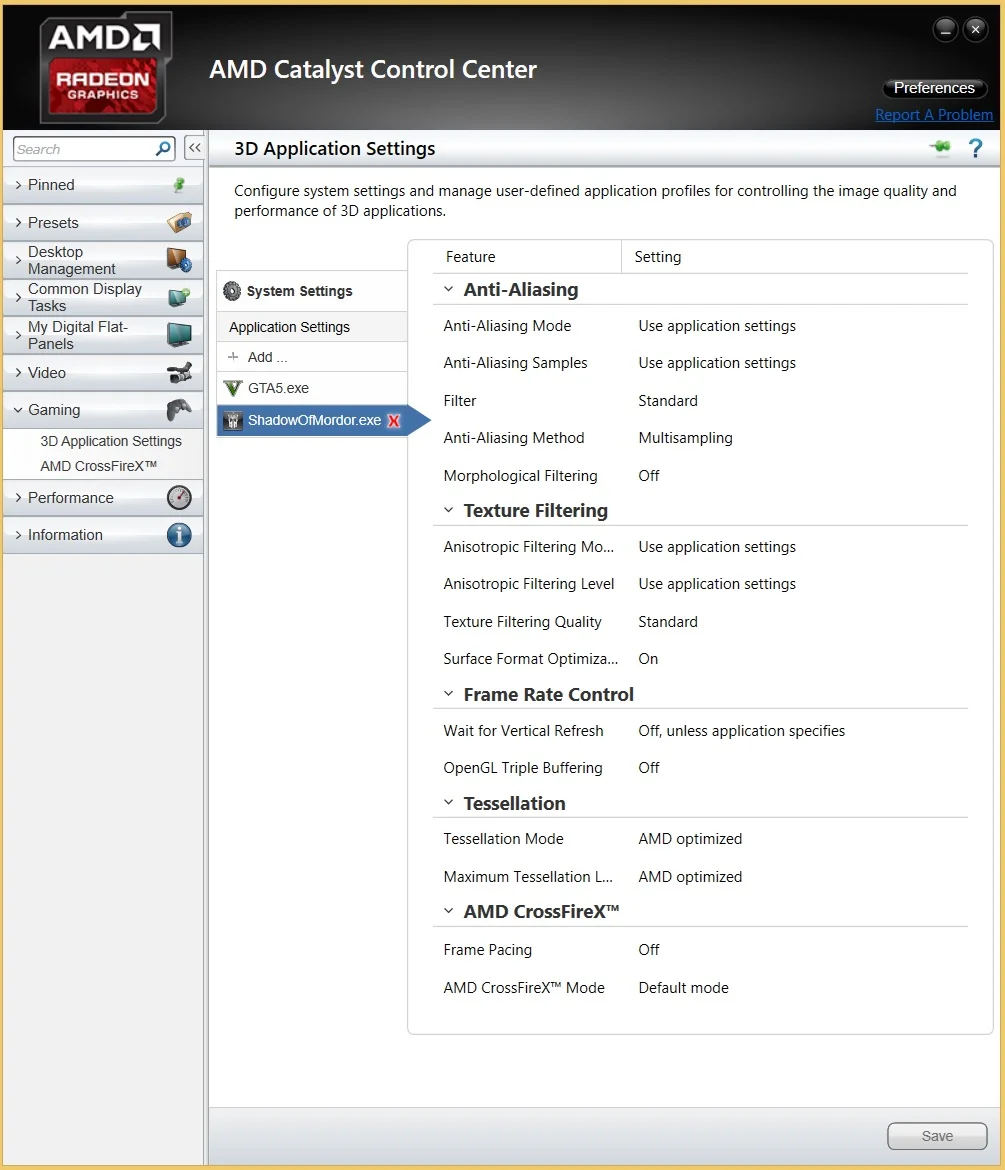Click the GTA5.exe game icon
Screen dimensions: 1005x1170
[233, 388]
